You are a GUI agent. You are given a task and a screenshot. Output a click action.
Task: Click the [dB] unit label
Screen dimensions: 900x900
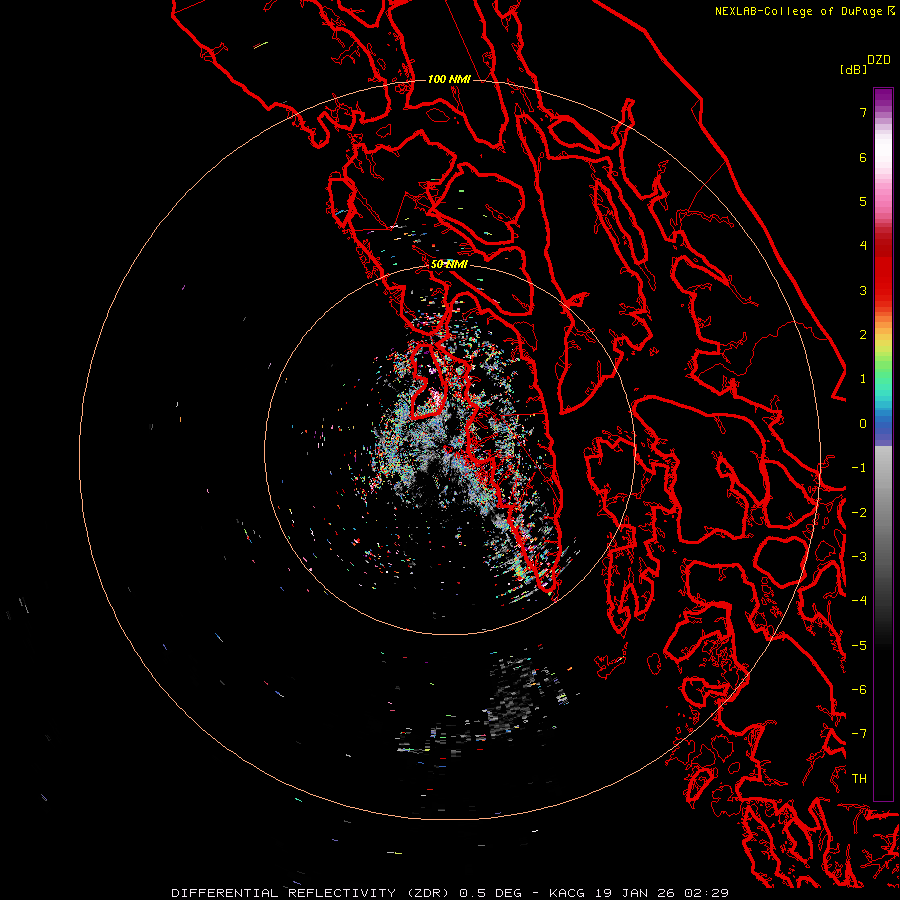coord(853,69)
